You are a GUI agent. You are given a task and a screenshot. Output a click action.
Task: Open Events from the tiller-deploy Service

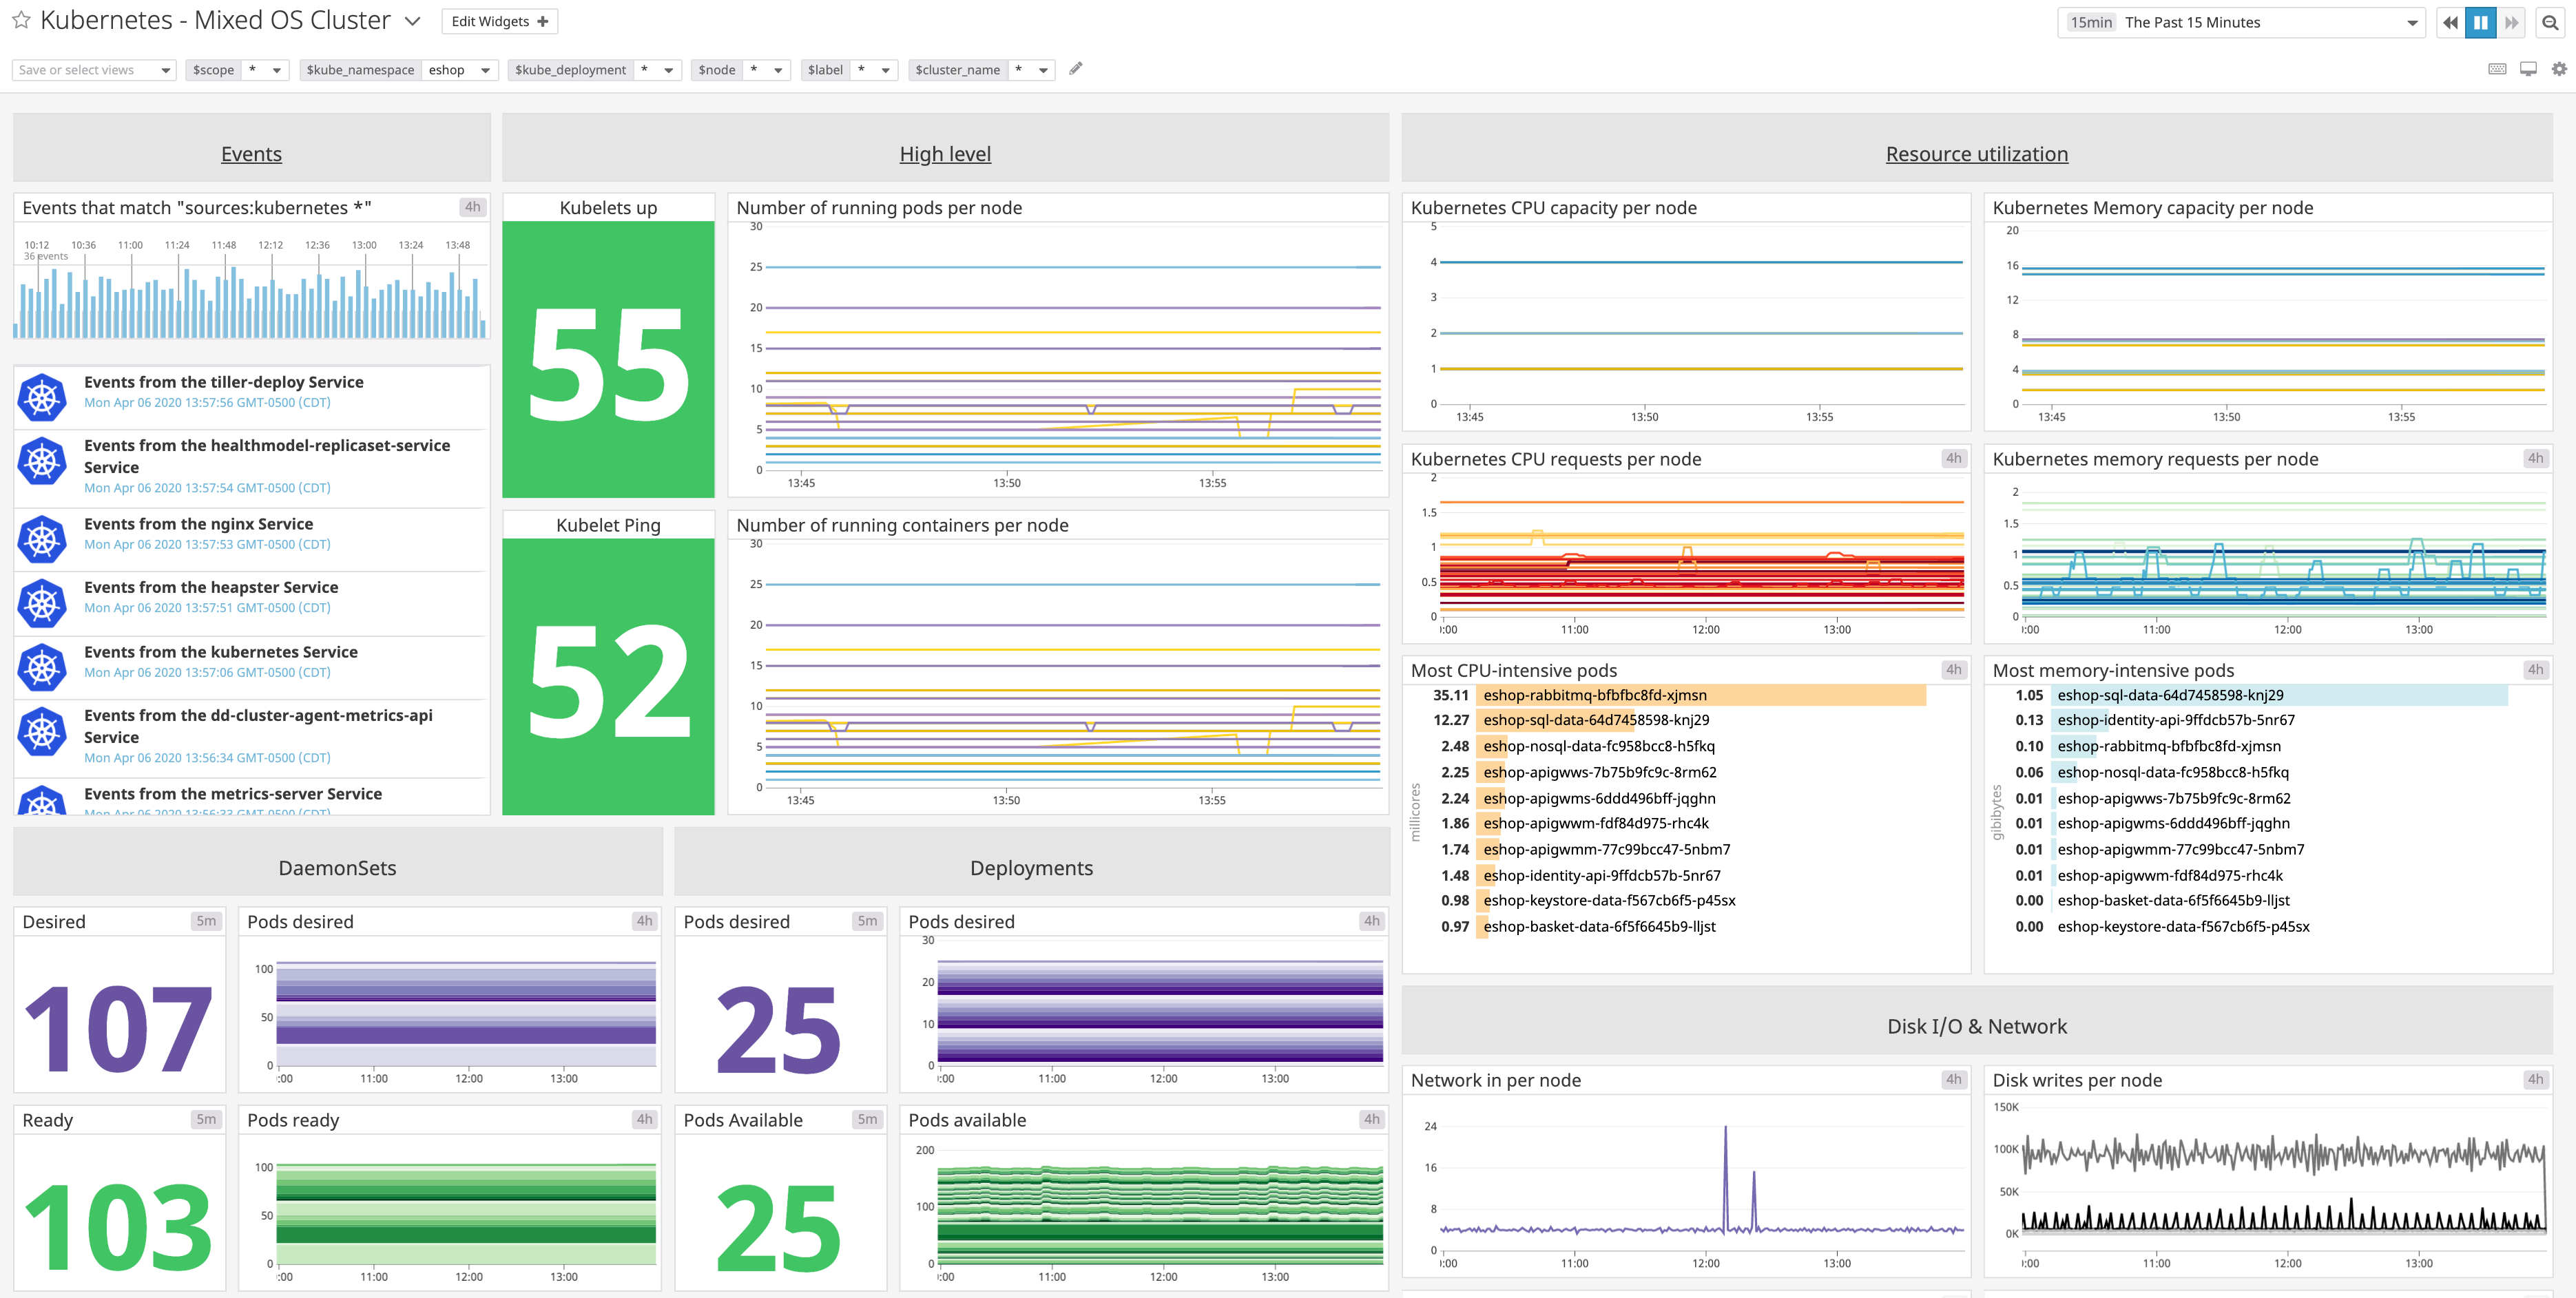click(x=223, y=382)
